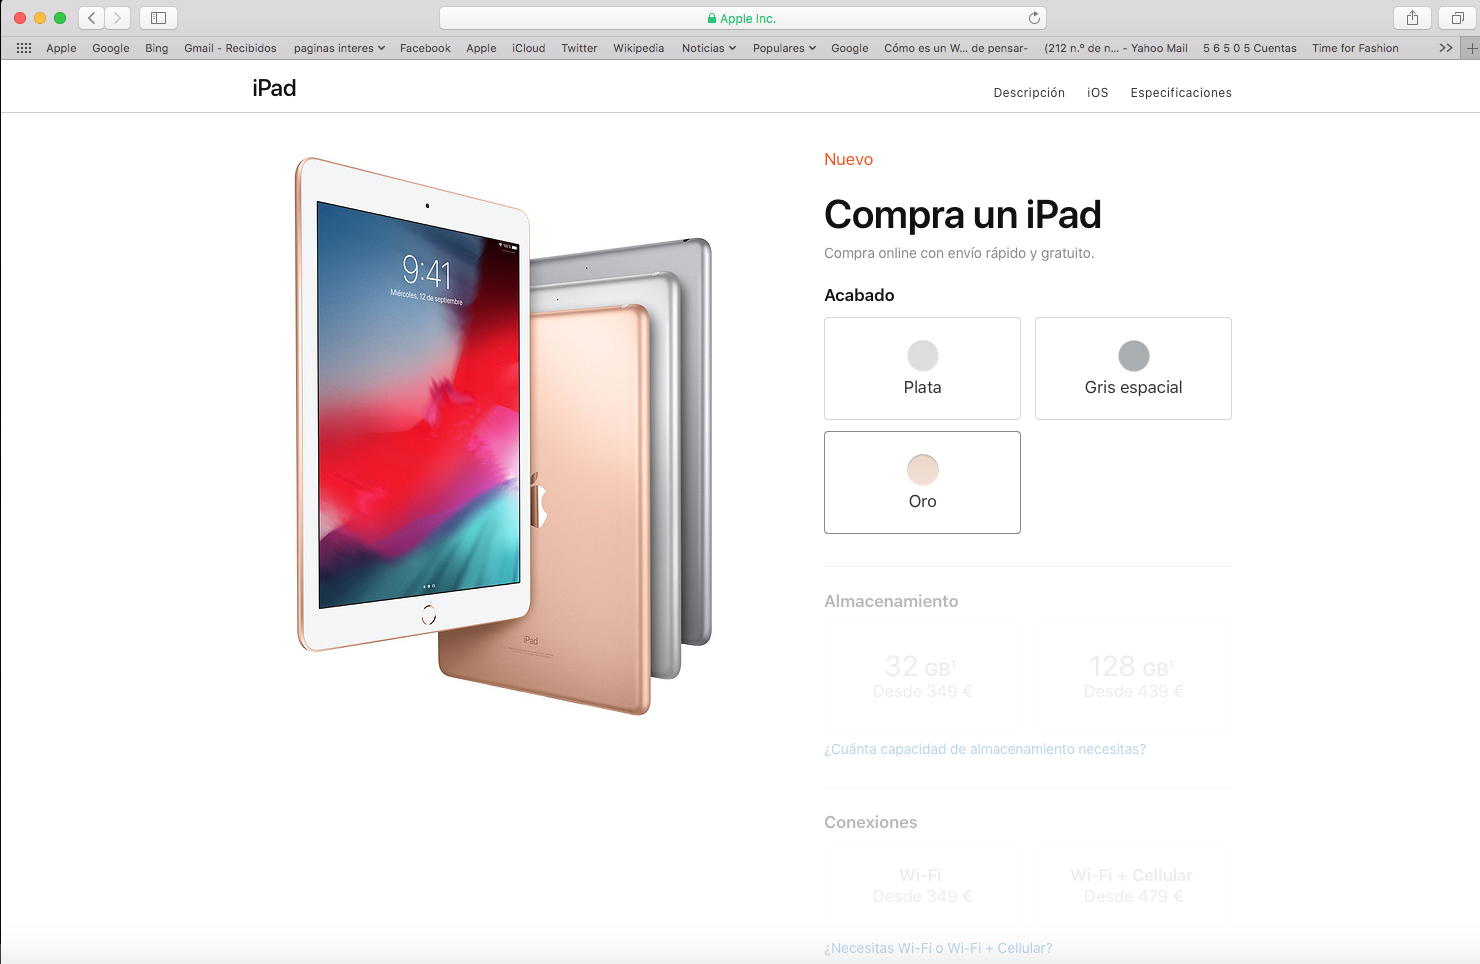This screenshot has width=1480, height=964.
Task: Show all tabs overview icon
Action: (x=1457, y=18)
